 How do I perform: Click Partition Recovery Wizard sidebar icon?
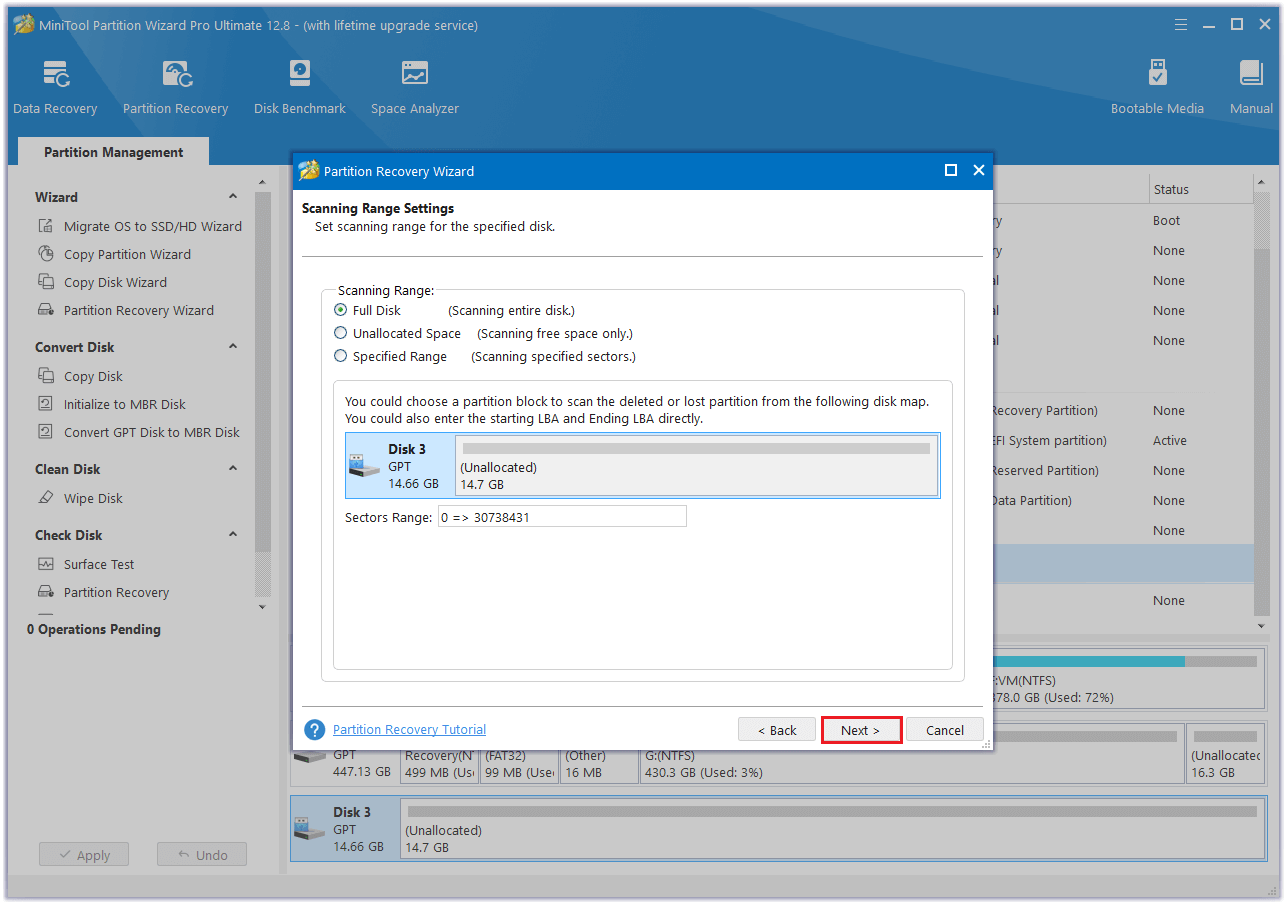46,310
